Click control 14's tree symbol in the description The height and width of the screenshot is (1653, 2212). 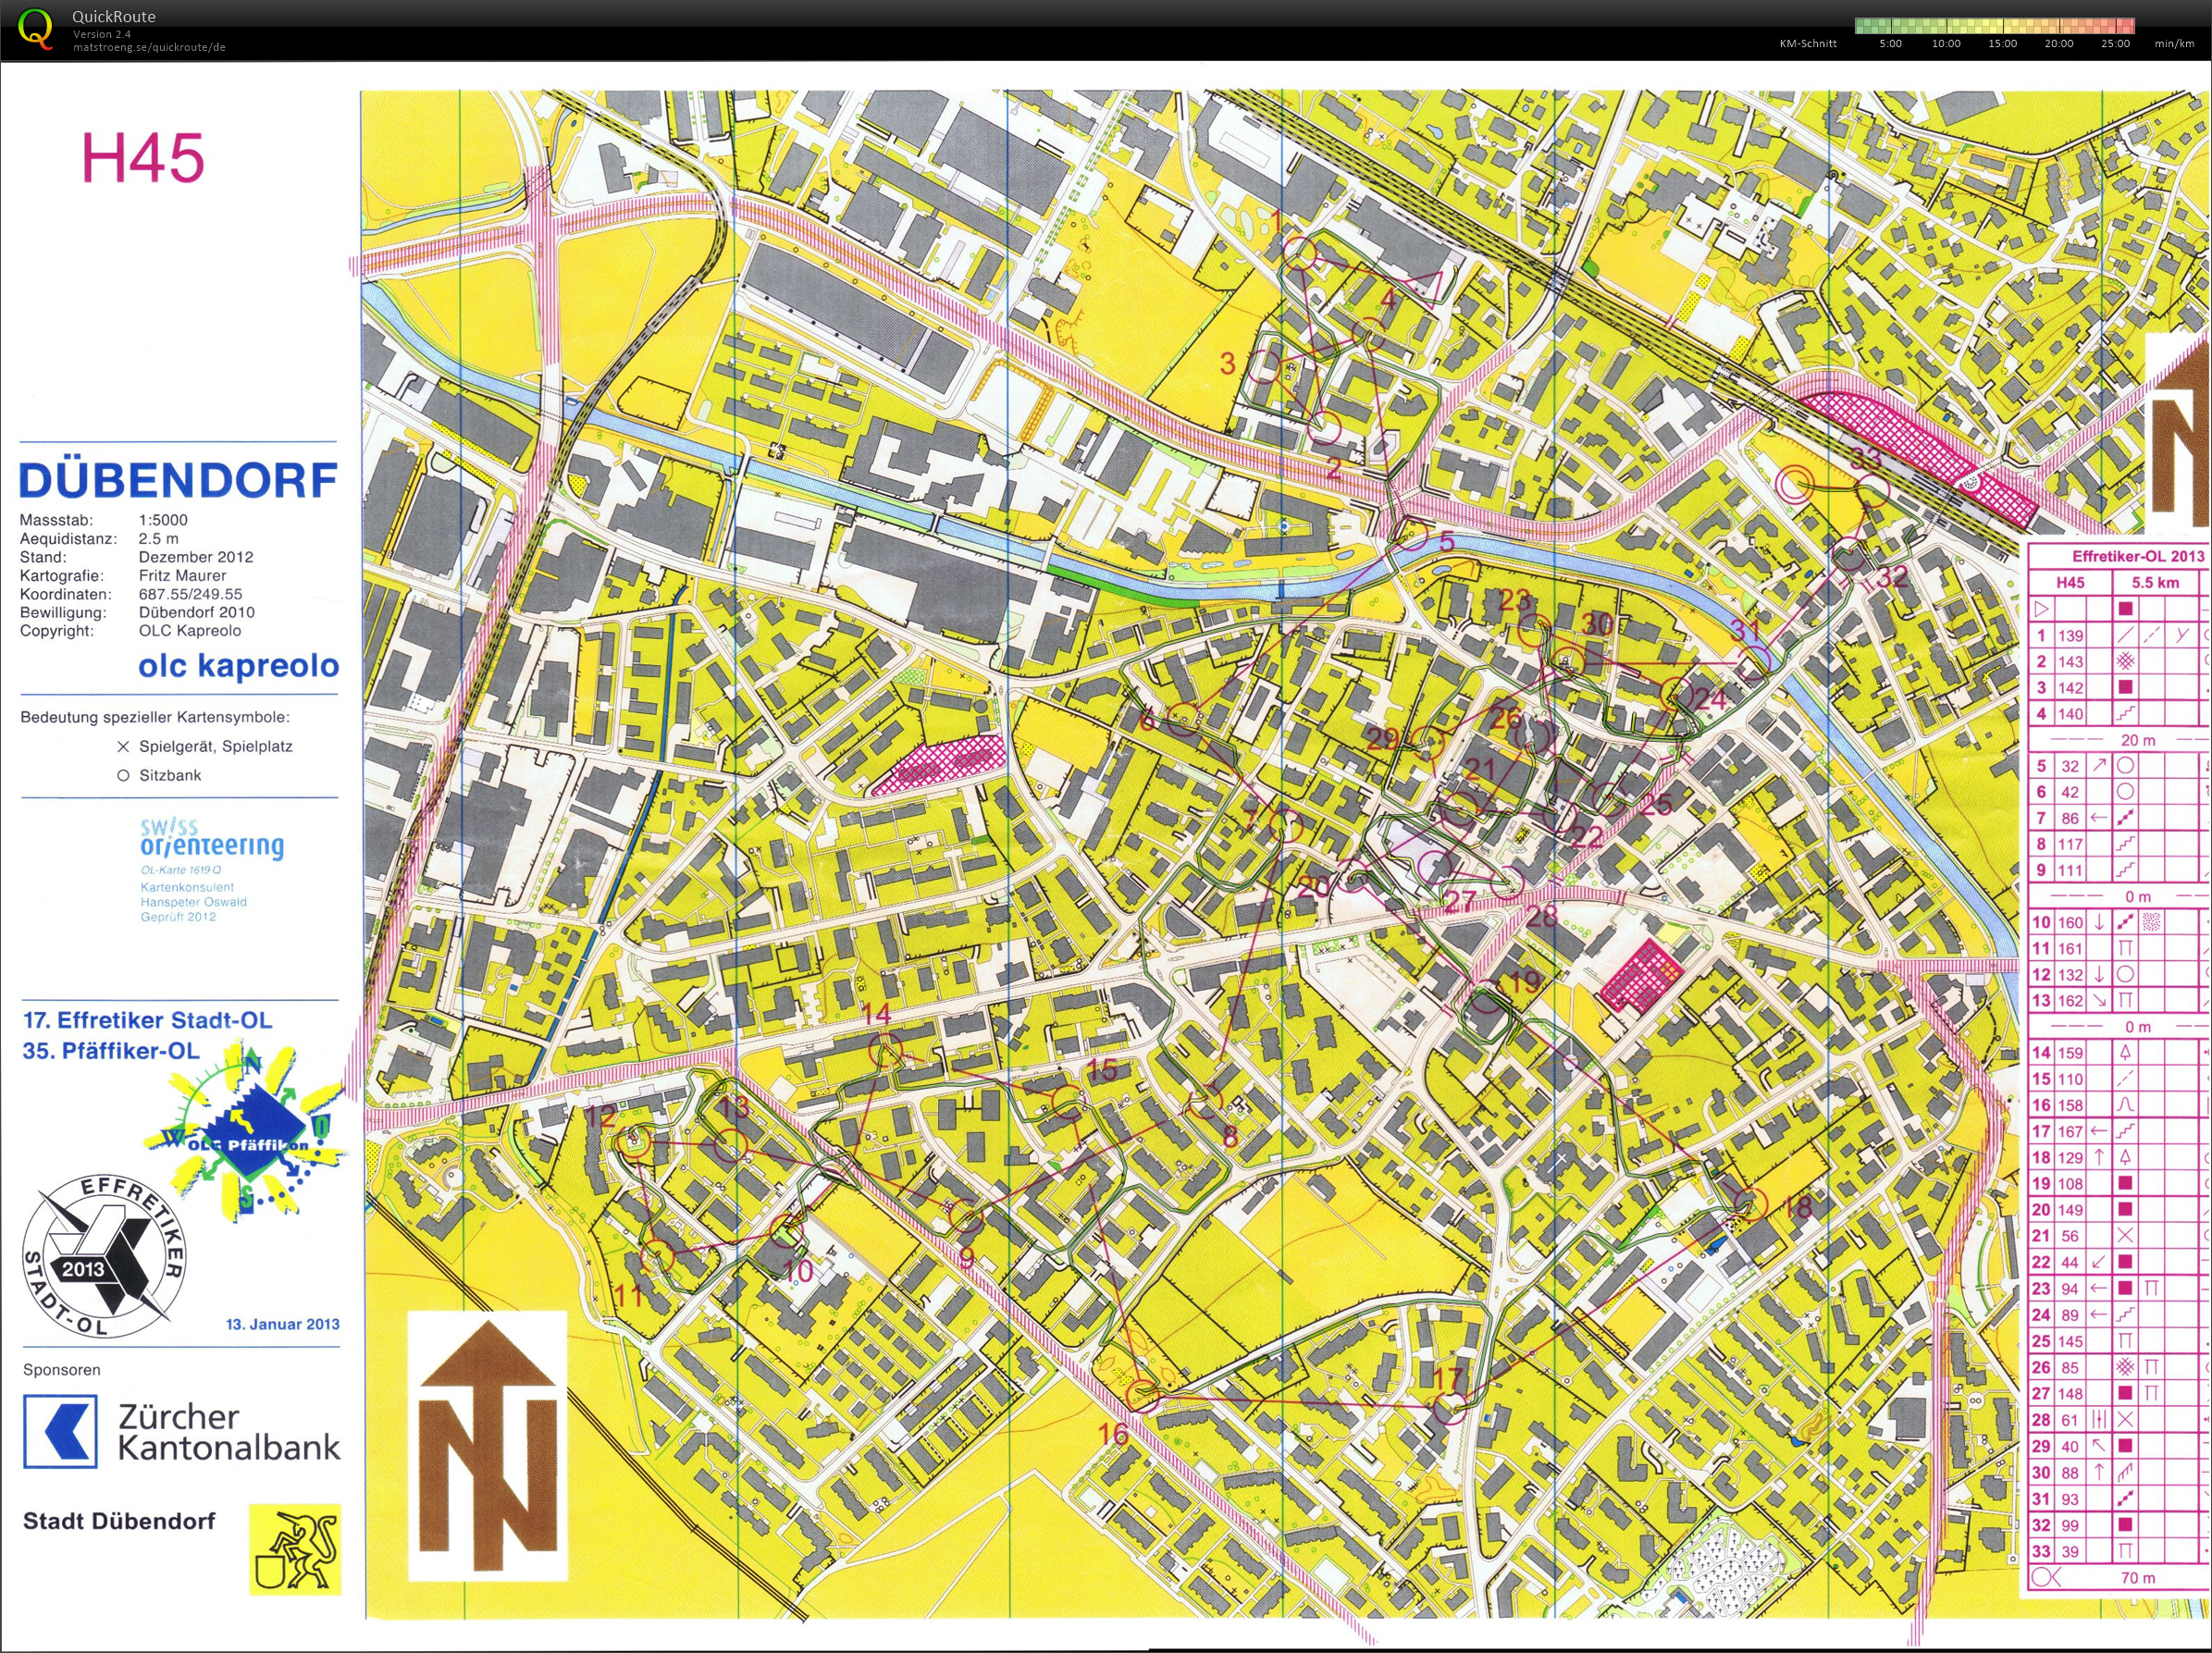[x=2125, y=1052]
